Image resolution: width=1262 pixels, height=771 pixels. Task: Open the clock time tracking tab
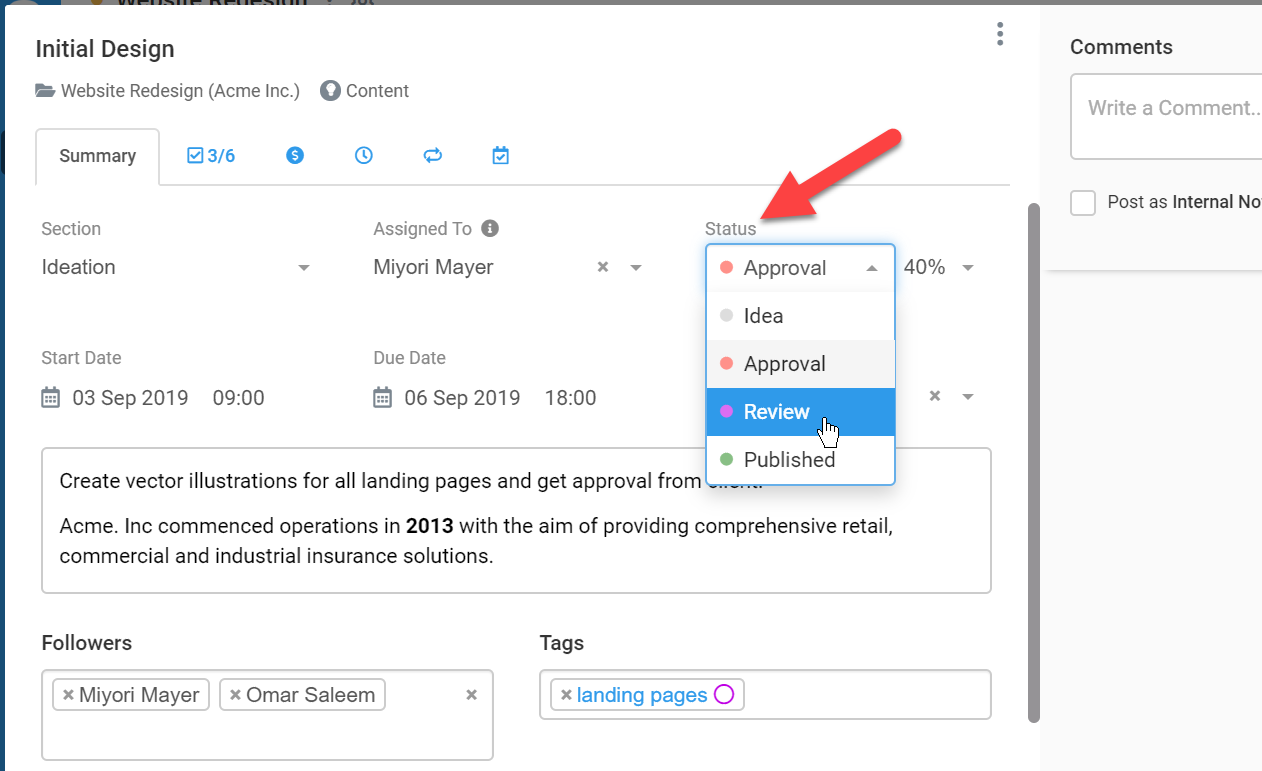[x=364, y=156]
